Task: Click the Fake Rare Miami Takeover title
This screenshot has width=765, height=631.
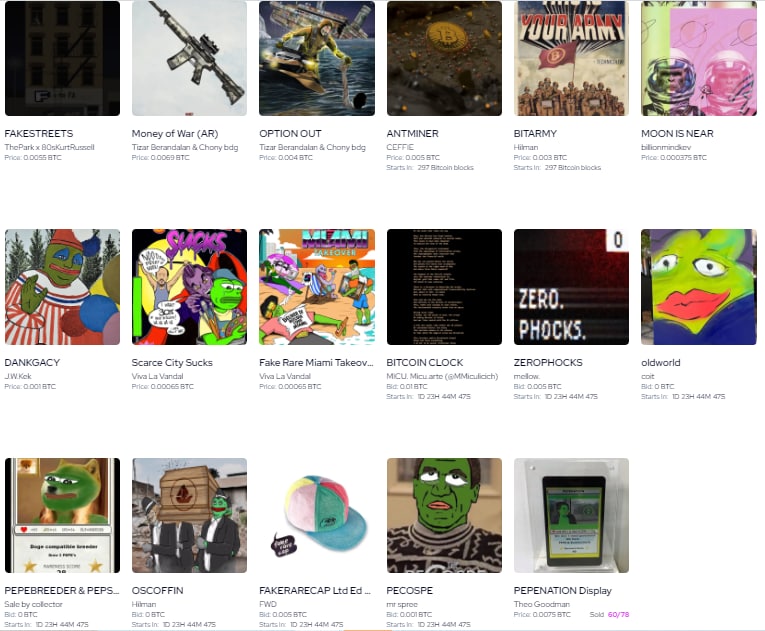Action: (316, 363)
